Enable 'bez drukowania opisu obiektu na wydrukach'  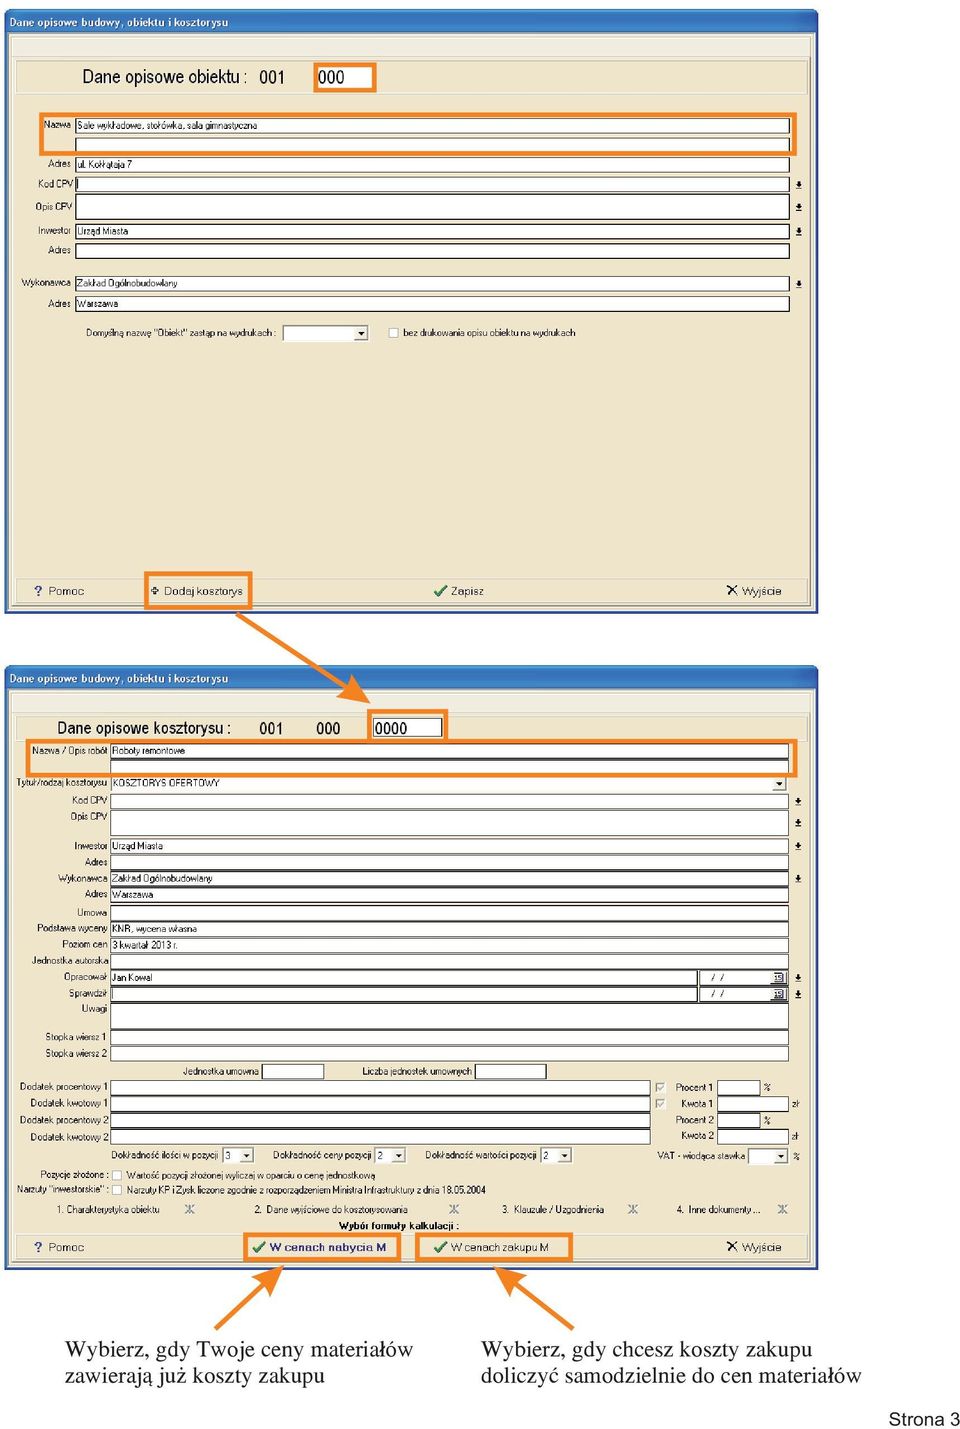coord(393,333)
